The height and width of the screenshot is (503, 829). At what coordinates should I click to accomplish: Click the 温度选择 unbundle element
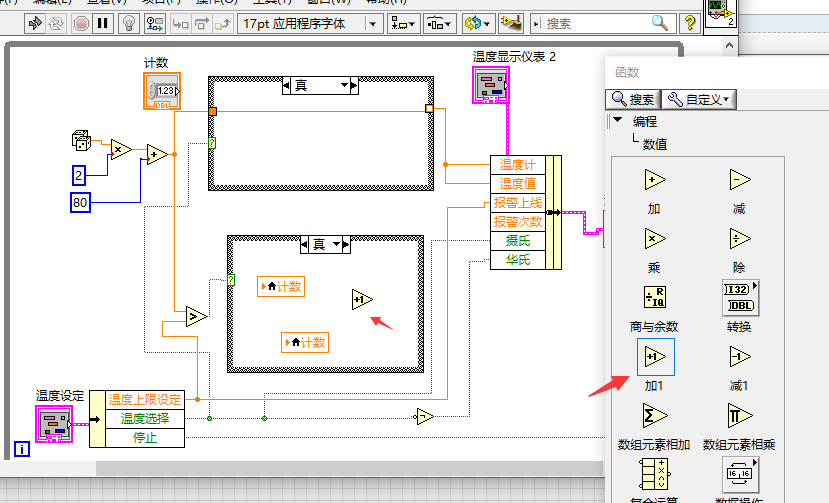(145, 418)
